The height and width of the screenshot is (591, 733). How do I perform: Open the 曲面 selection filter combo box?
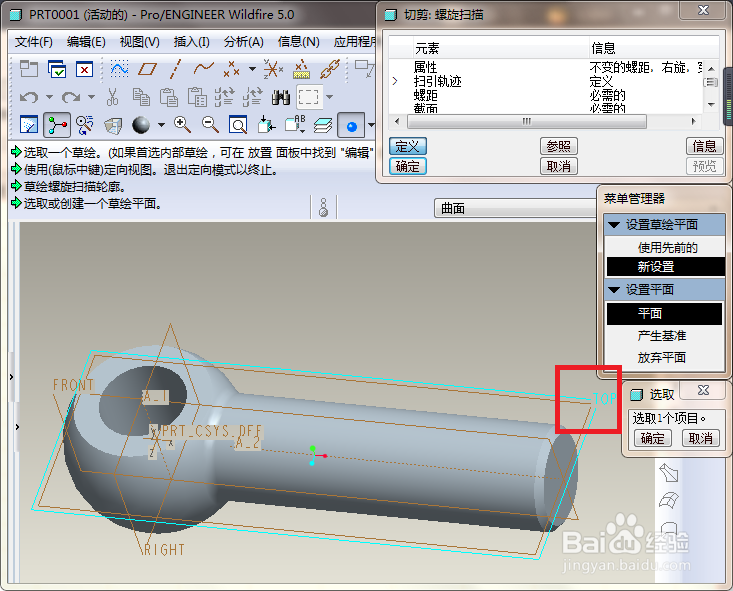point(515,209)
